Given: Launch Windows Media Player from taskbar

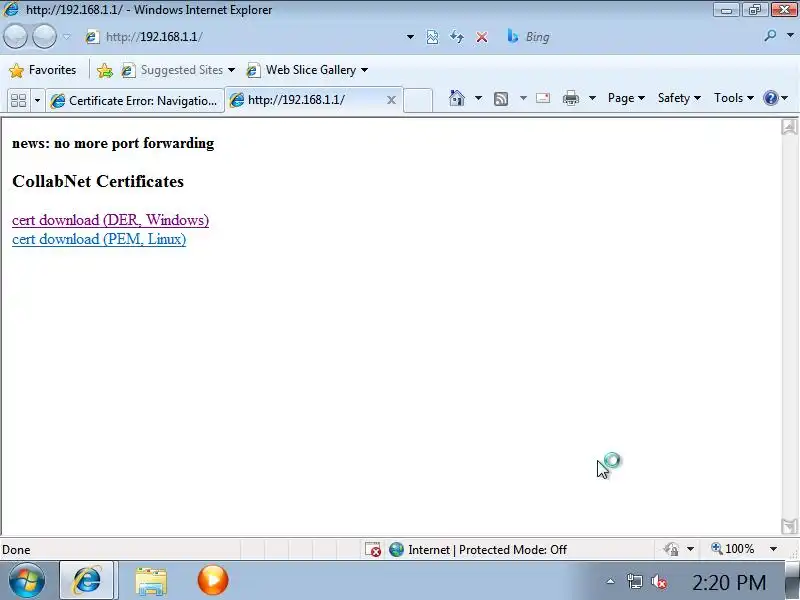Looking at the screenshot, I should click(x=213, y=580).
